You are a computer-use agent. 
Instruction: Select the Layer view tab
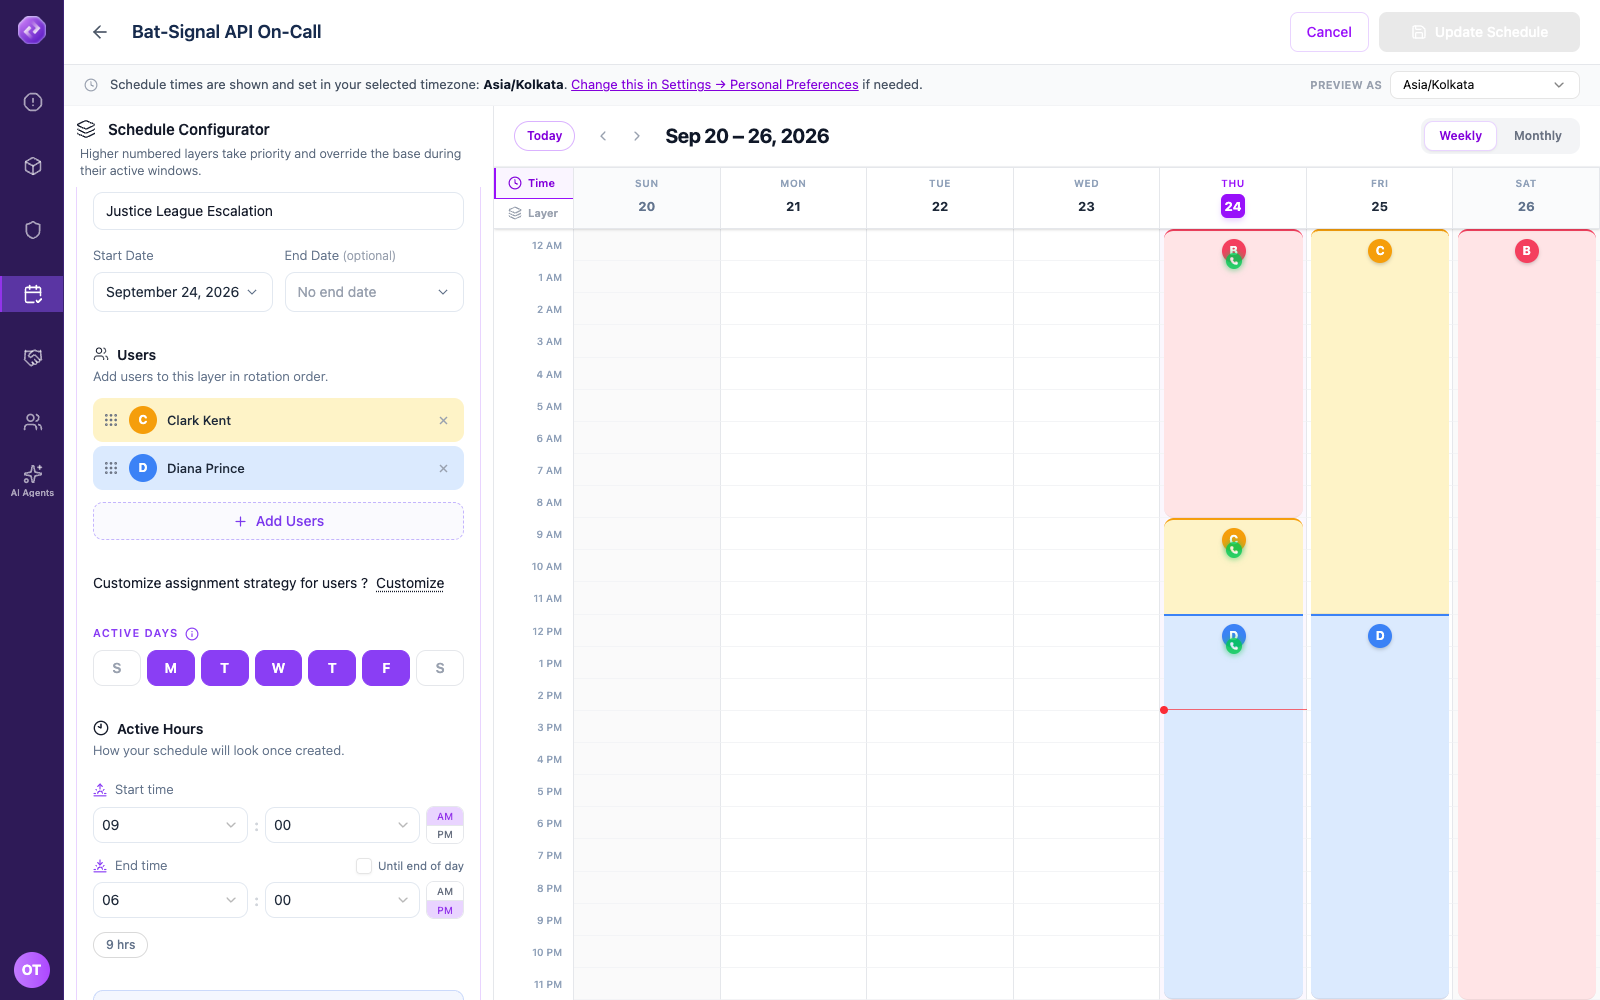coord(534,213)
